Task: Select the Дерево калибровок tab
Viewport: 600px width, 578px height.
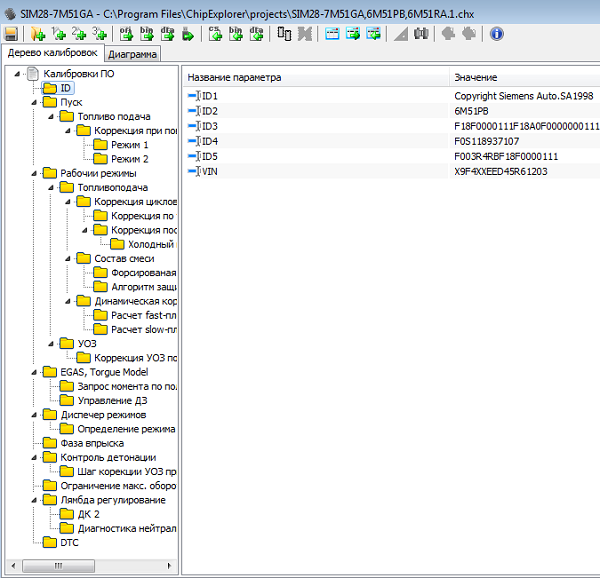Action: (52, 54)
